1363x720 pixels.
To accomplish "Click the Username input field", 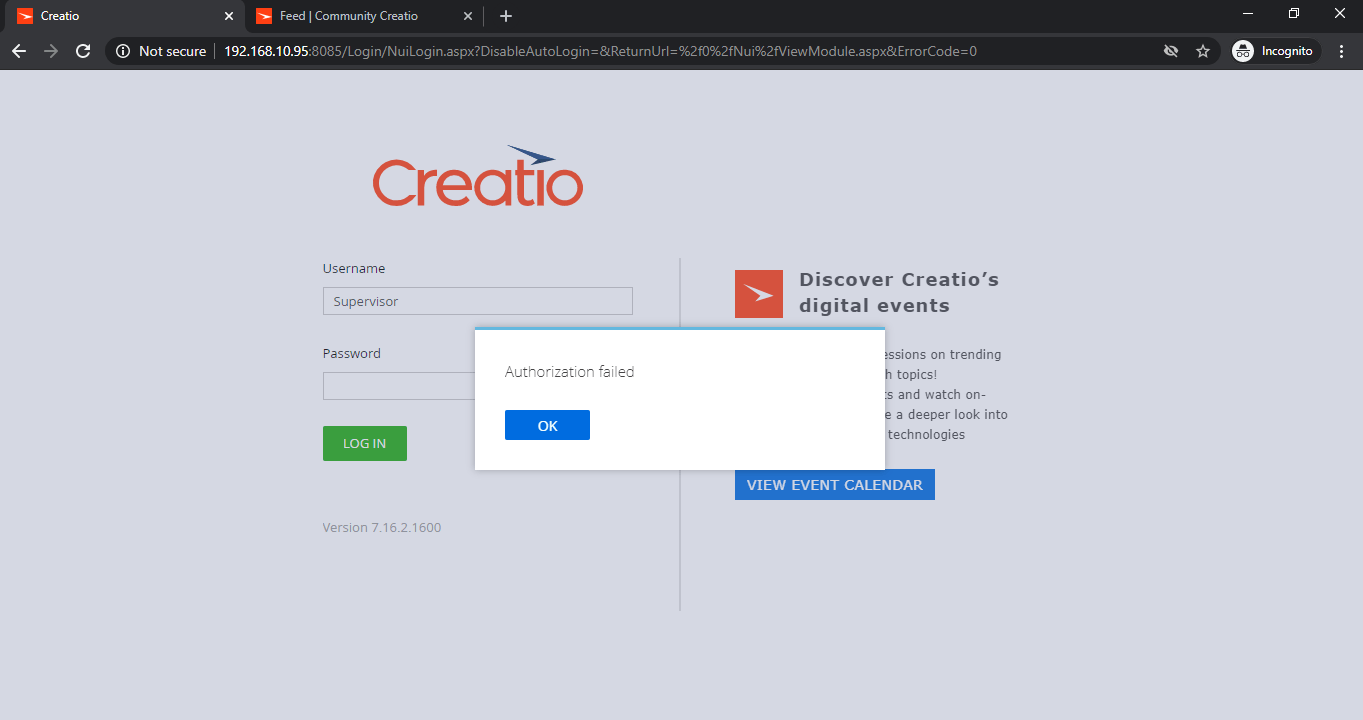I will coord(477,300).
